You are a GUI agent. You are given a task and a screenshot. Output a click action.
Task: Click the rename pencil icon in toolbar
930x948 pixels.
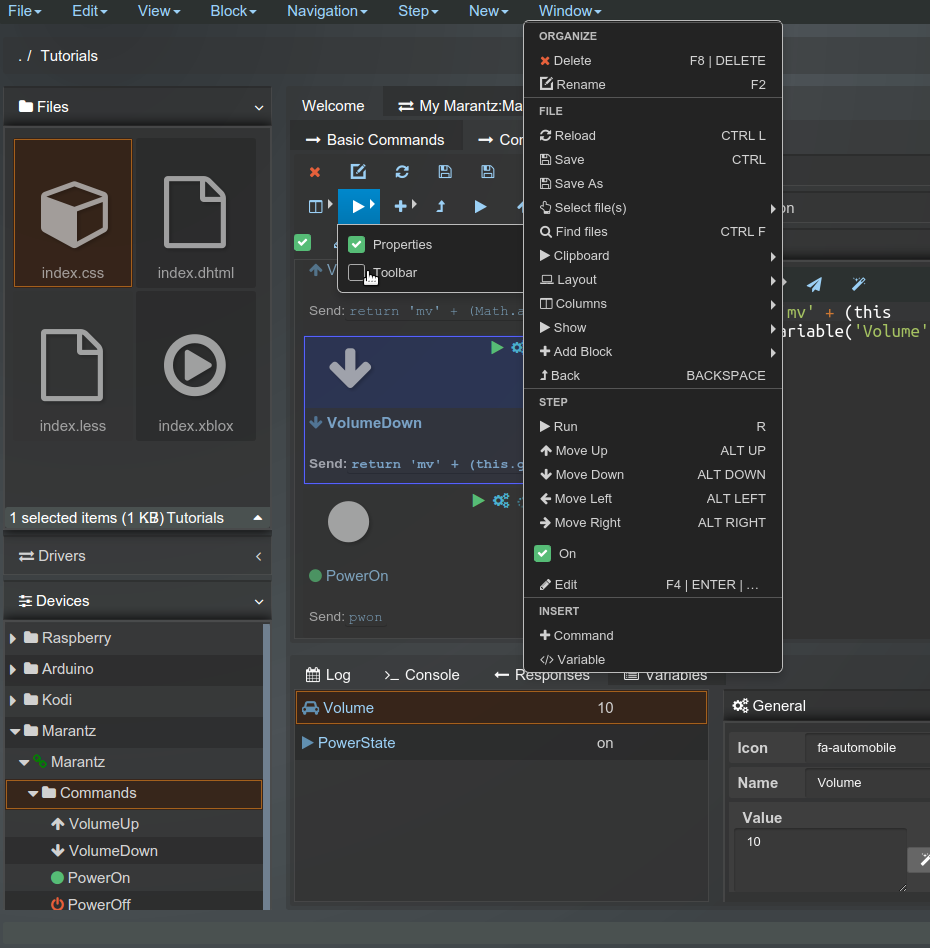tap(358, 172)
